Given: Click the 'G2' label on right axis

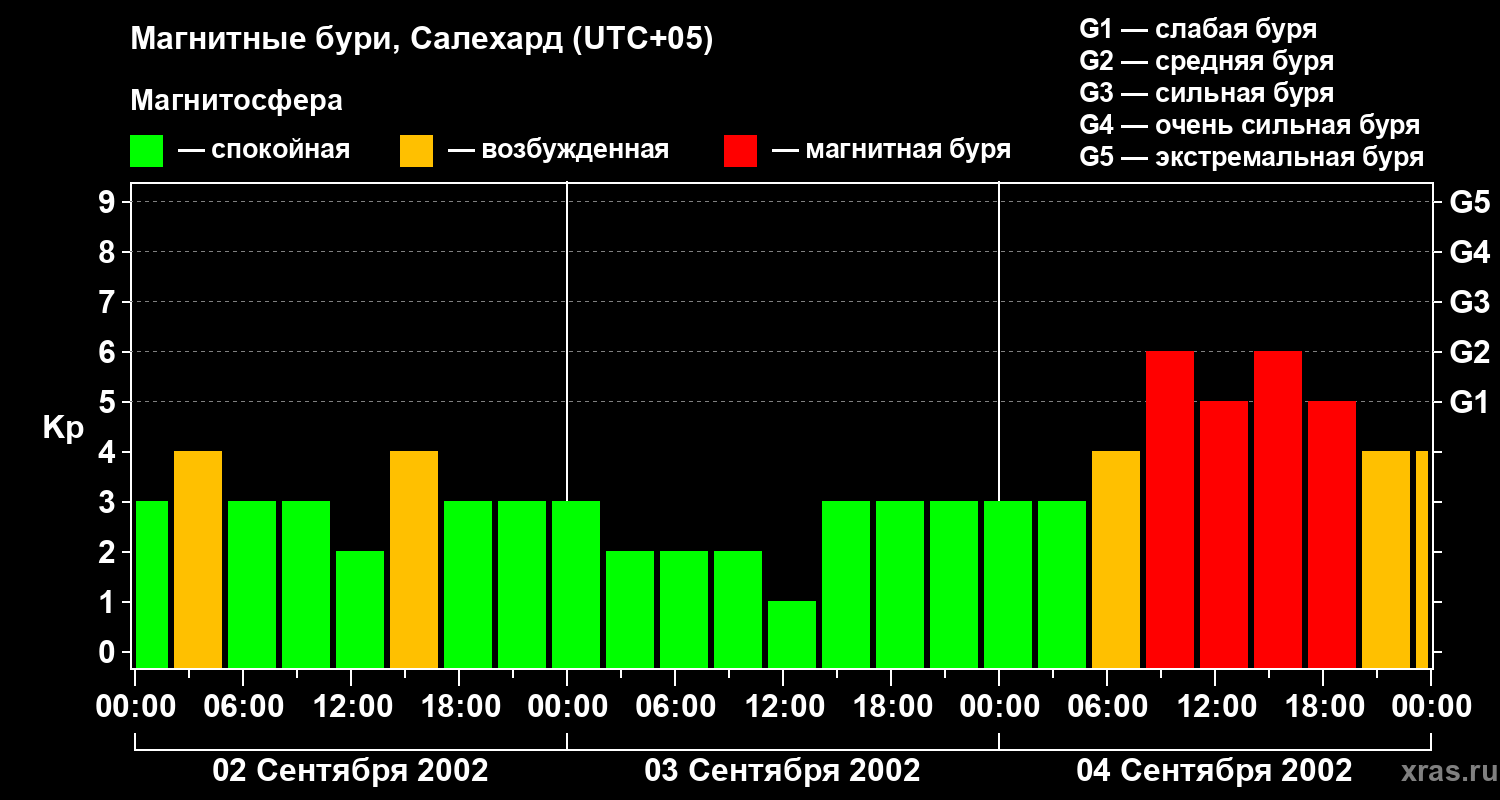Looking at the screenshot, I should (1470, 352).
